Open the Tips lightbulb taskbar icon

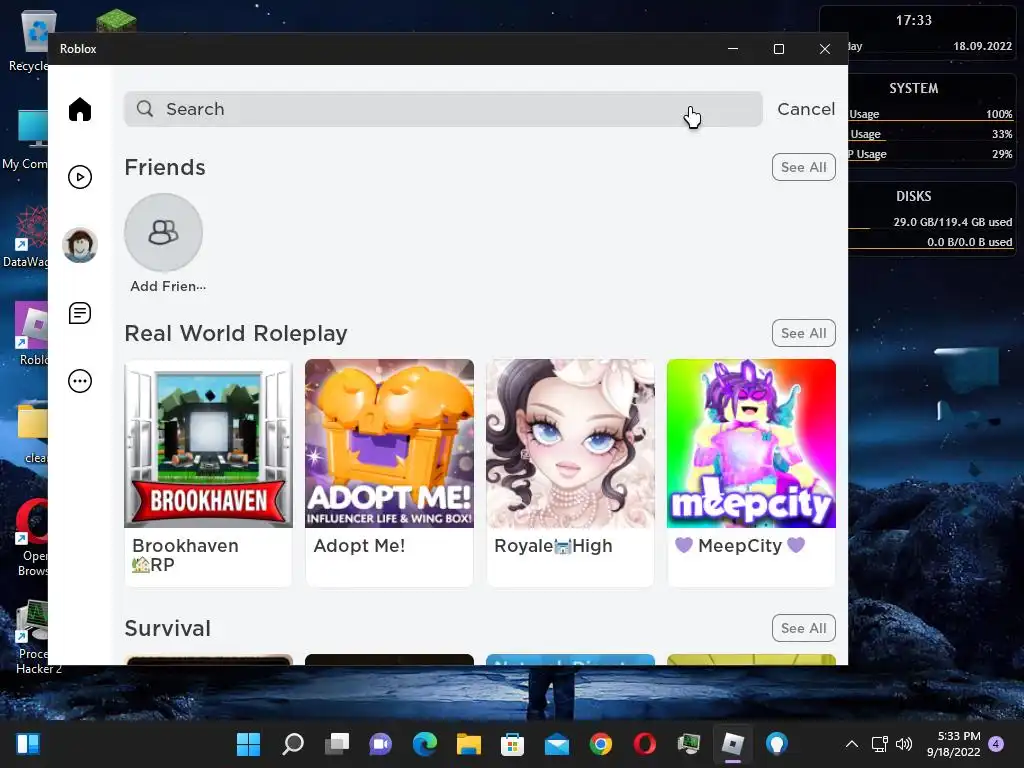point(776,744)
